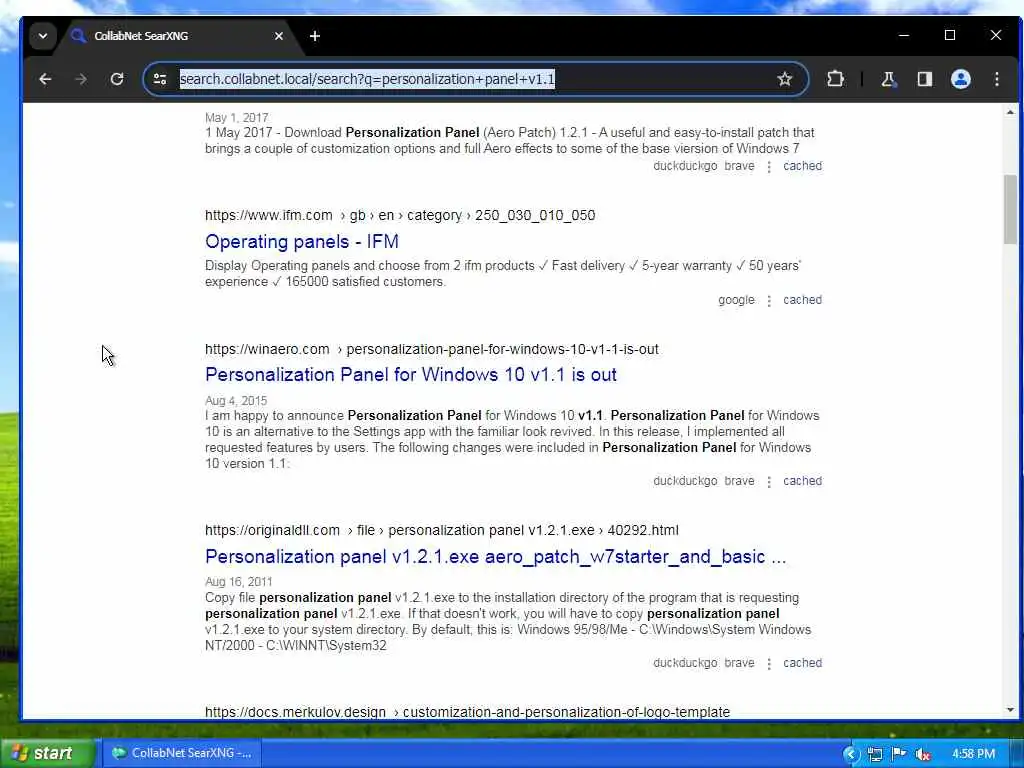
Task: Open options dots for winaero result
Action: pyautogui.click(x=769, y=481)
